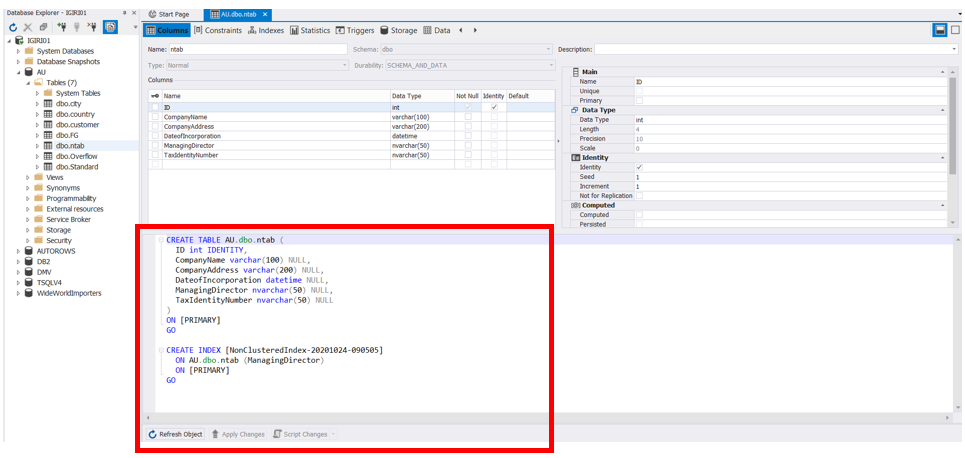Close the AU.dbo.ntab tab
965x458 pixels.
(x=265, y=14)
